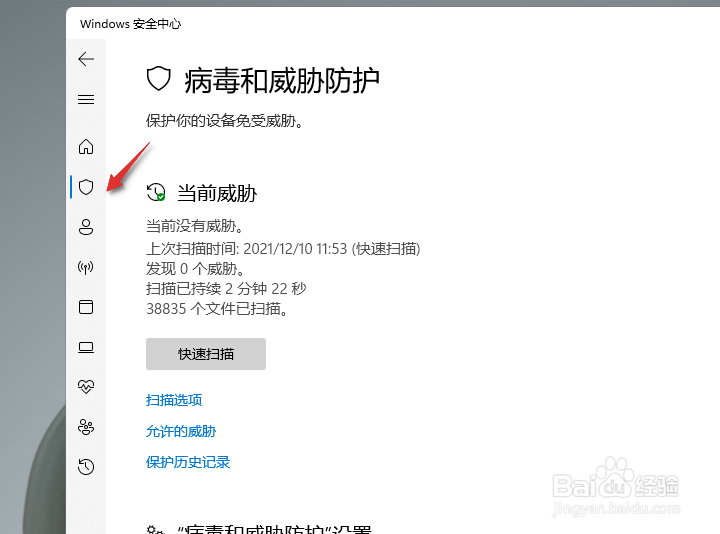The height and width of the screenshot is (534, 720).
Task: Click the 当前威胁 status clock icon
Action: [x=156, y=192]
